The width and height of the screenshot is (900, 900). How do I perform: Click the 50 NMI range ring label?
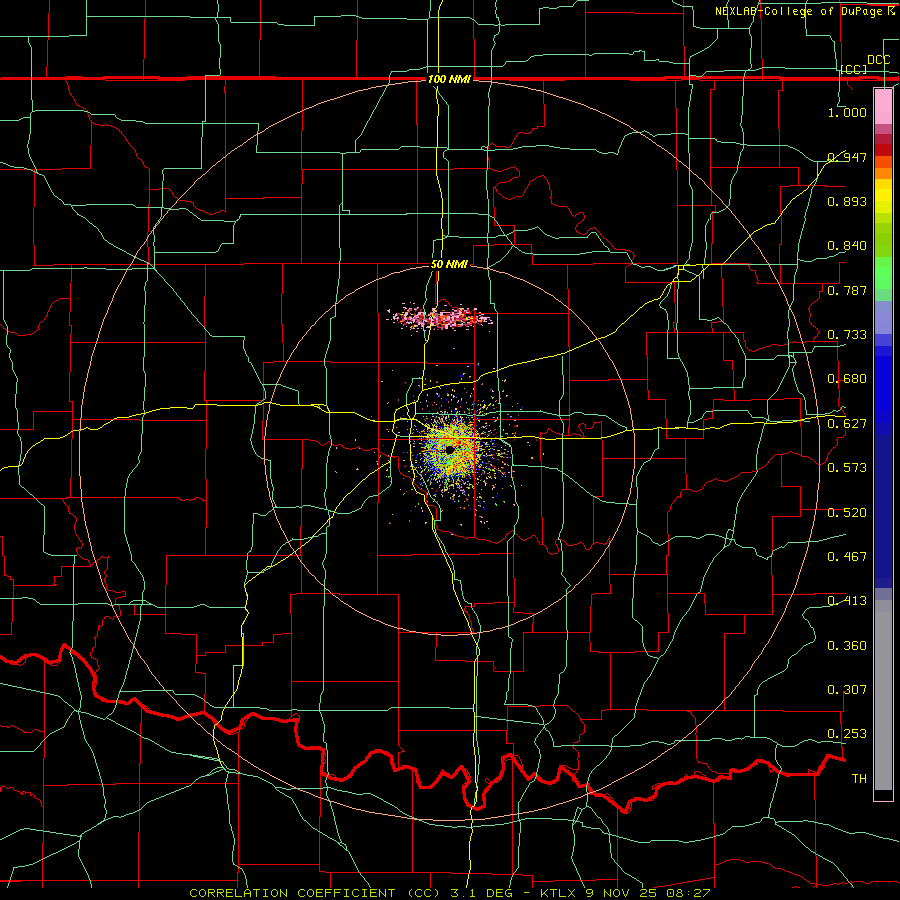point(449,265)
